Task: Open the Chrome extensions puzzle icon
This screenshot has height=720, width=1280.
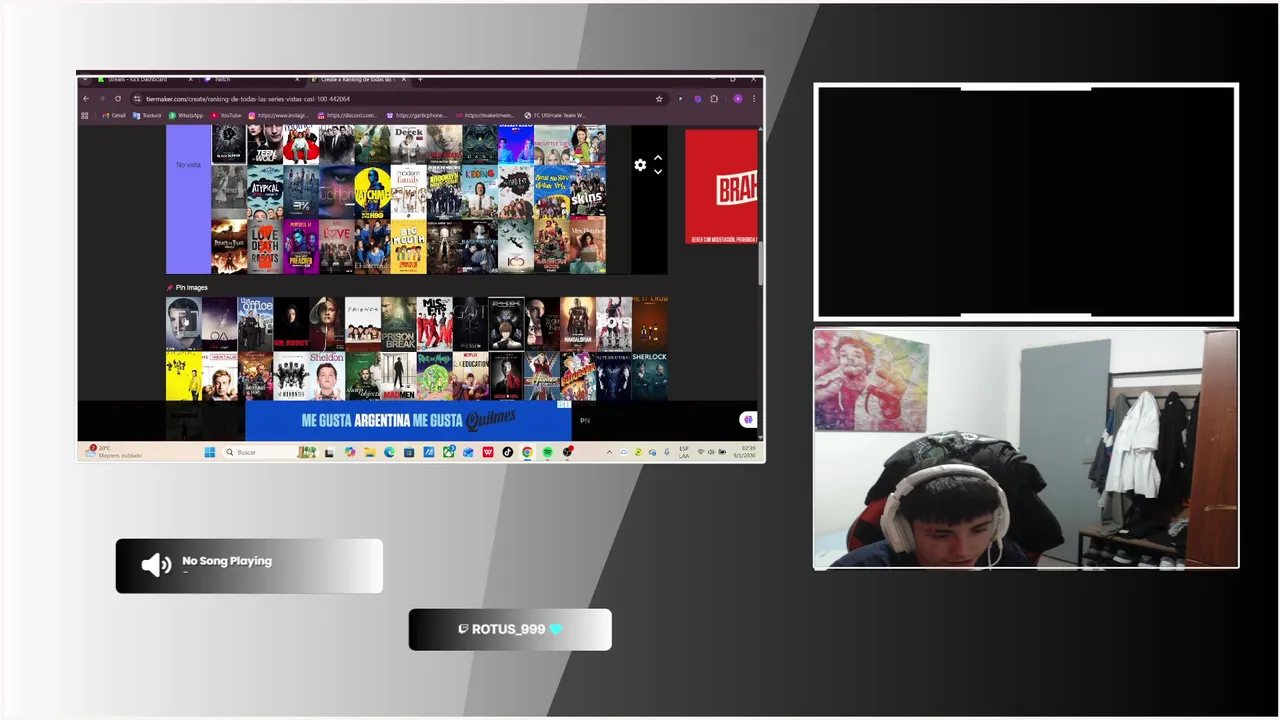Action: [x=714, y=99]
